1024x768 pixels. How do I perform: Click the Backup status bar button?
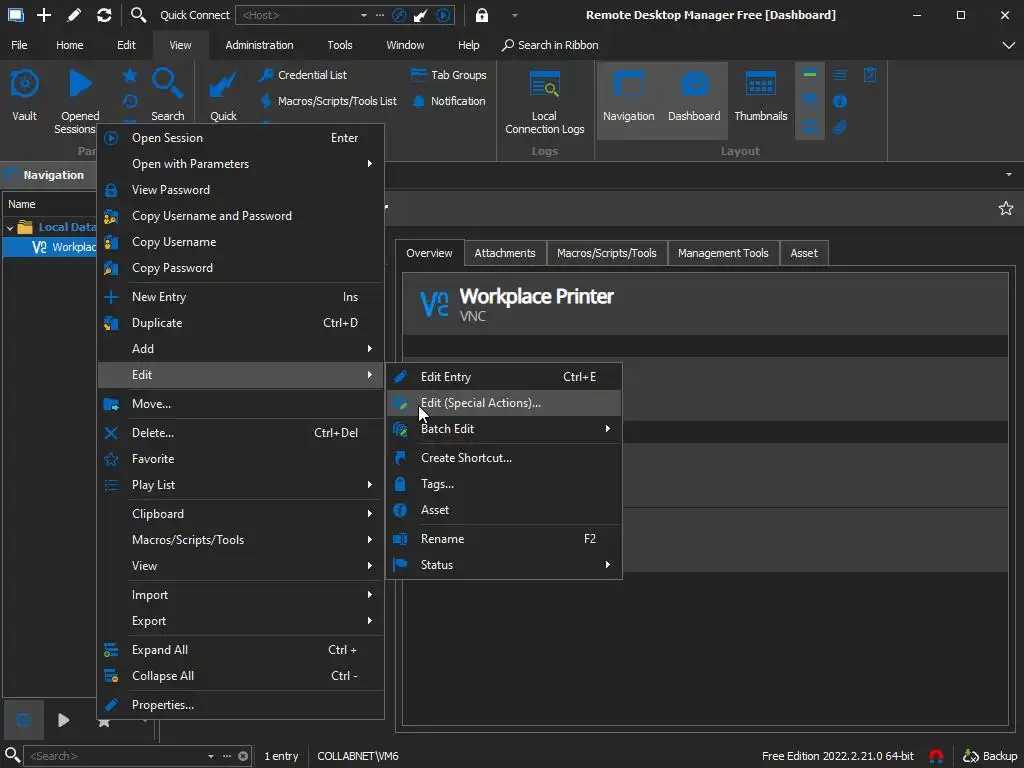(990, 756)
